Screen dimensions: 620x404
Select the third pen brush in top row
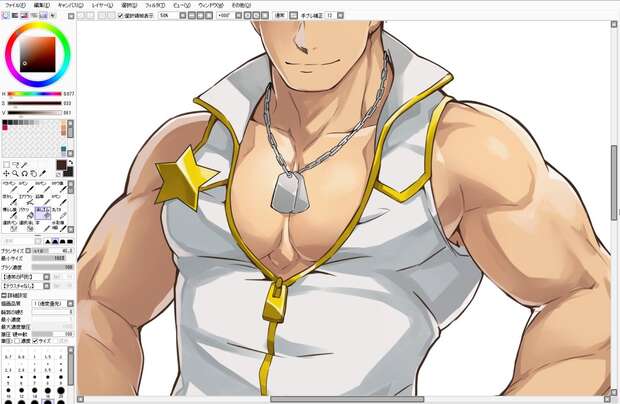[x=42, y=187]
